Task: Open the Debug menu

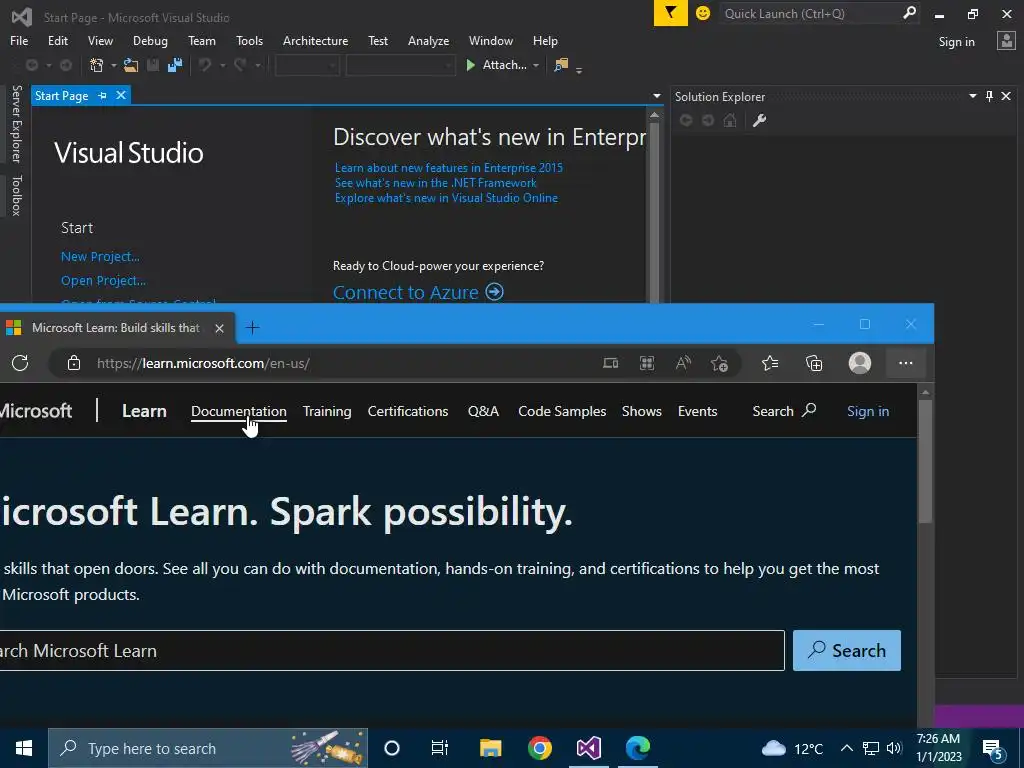Action: click(150, 40)
